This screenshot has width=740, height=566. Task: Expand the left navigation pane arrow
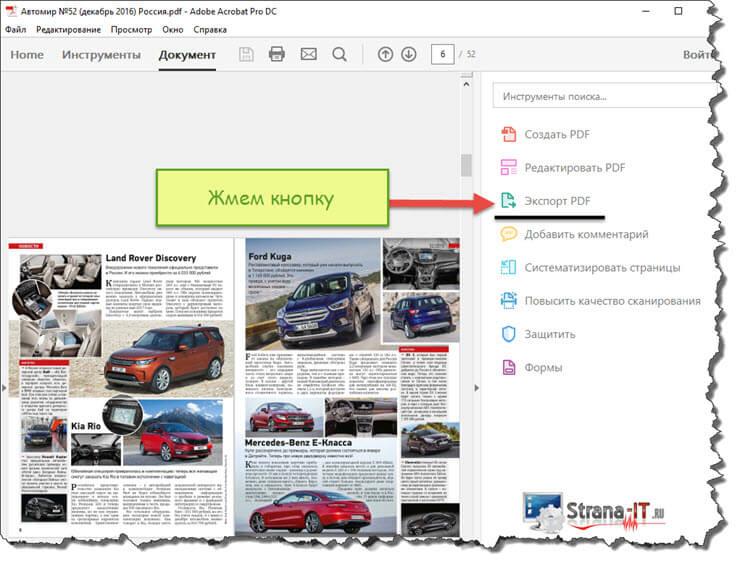tap(4, 388)
